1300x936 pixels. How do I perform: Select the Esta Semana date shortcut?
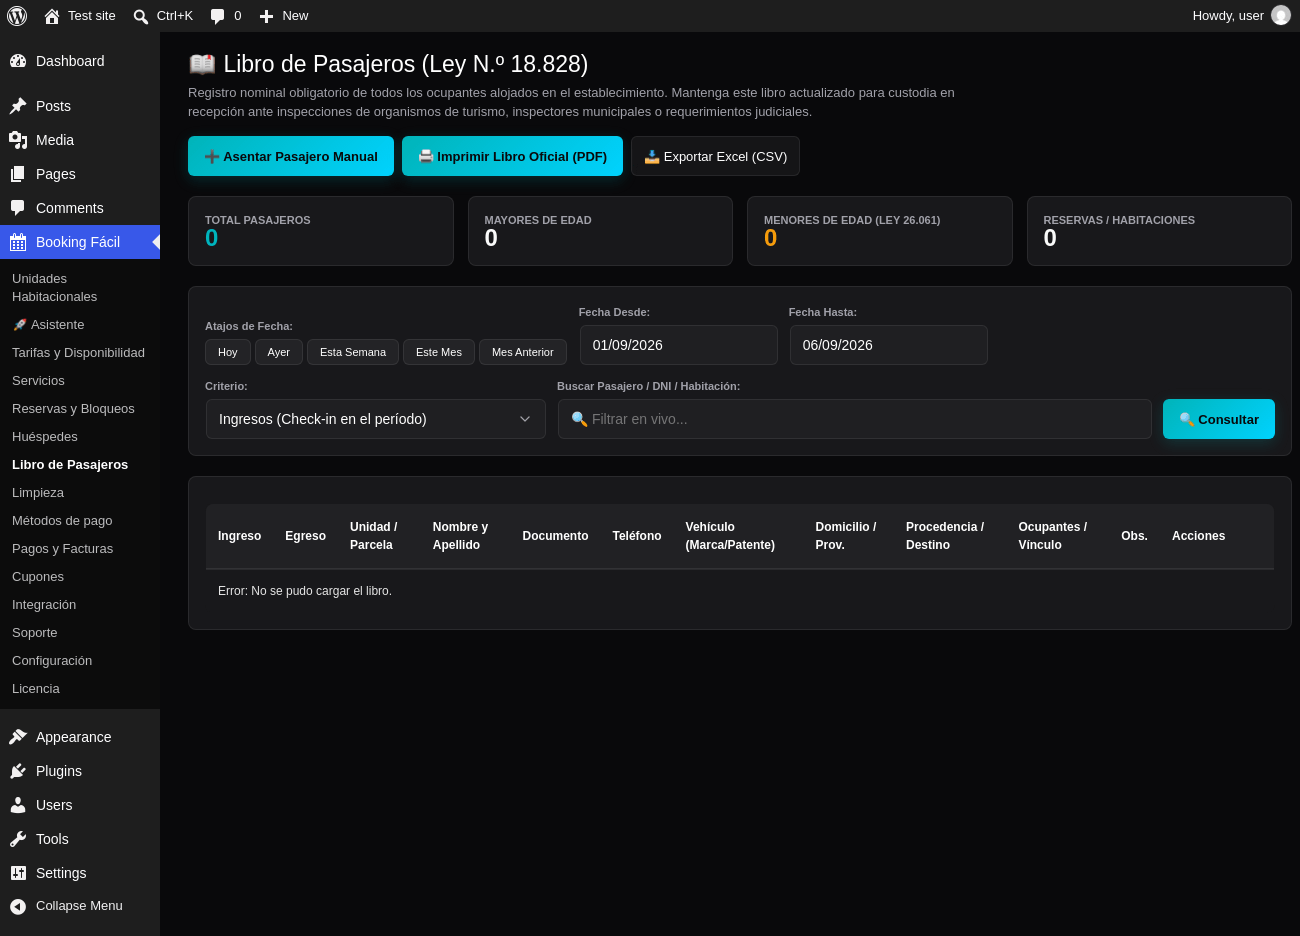click(x=353, y=352)
